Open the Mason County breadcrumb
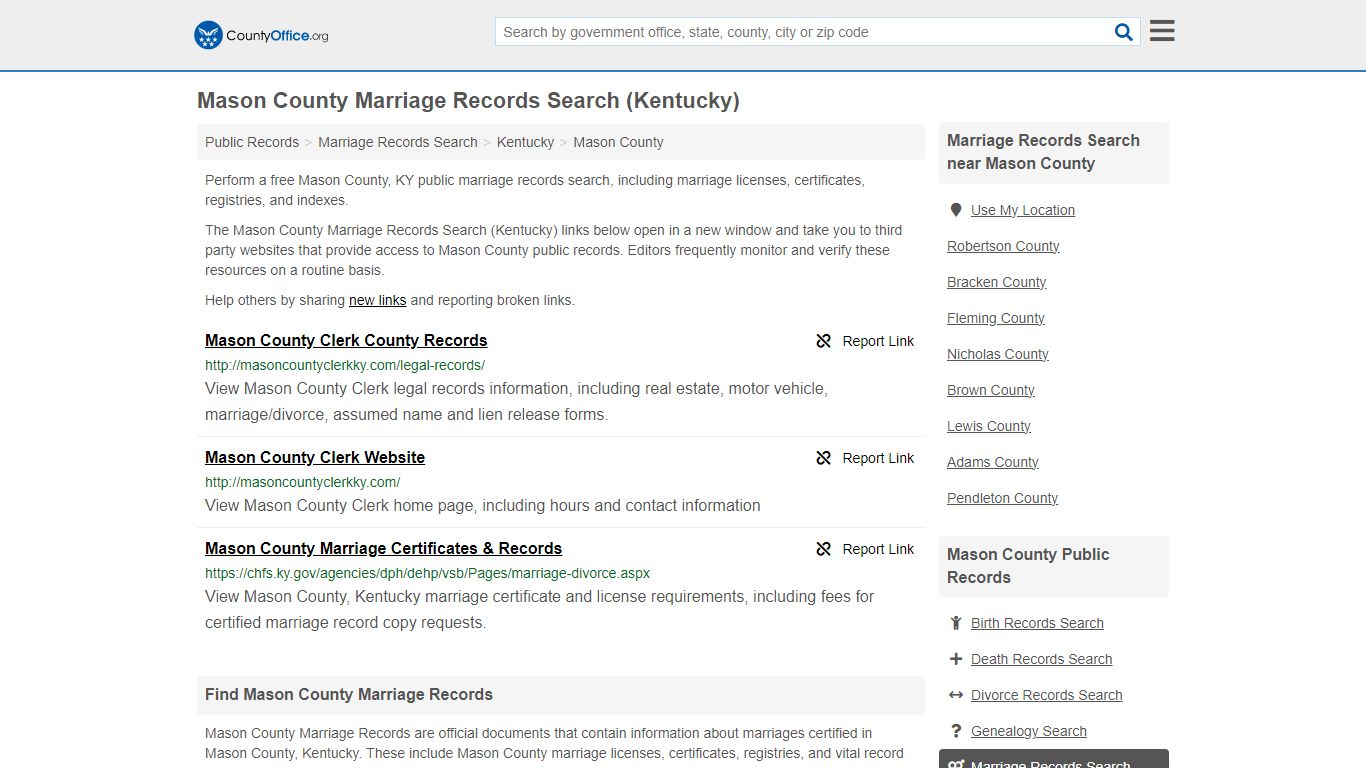The image size is (1366, 768). click(618, 142)
